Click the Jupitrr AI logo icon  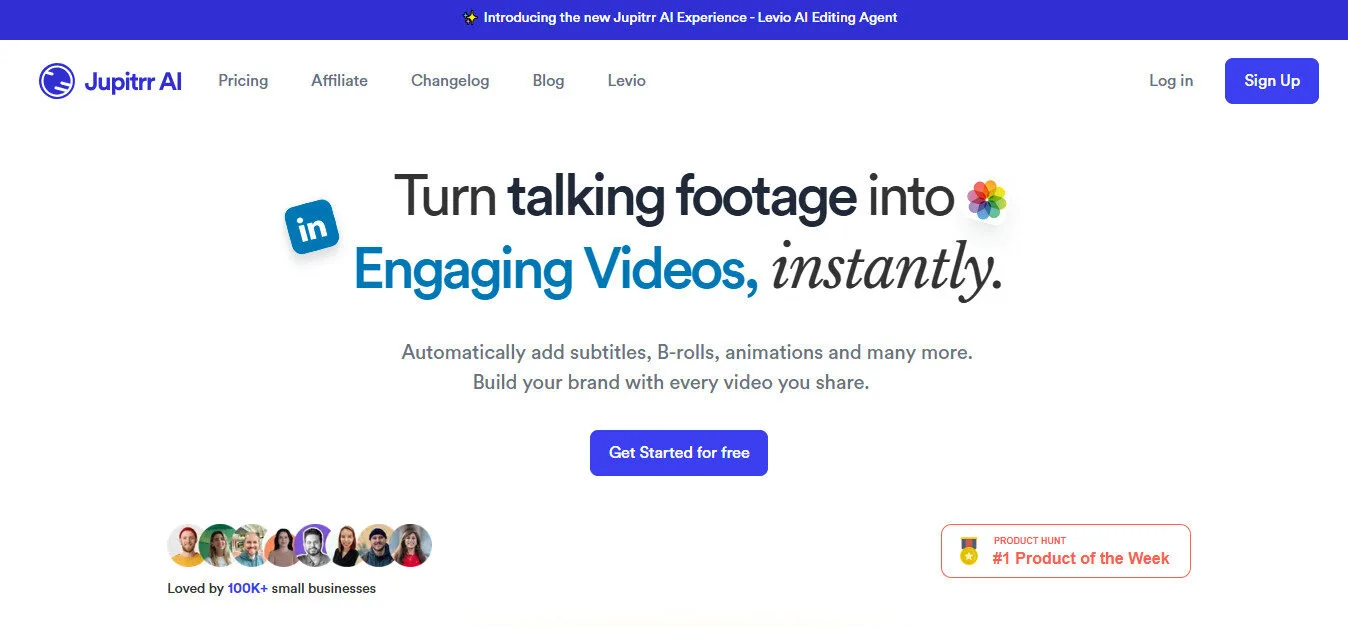[x=57, y=81]
